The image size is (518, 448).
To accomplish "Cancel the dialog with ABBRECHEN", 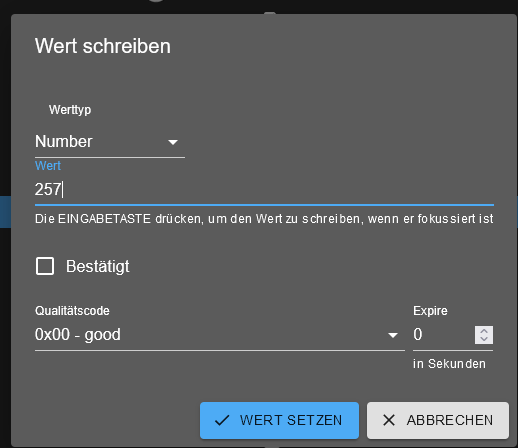I will [x=438, y=420].
